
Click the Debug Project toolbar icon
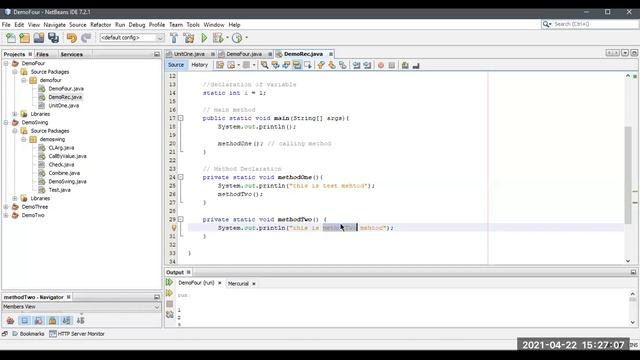(218, 38)
